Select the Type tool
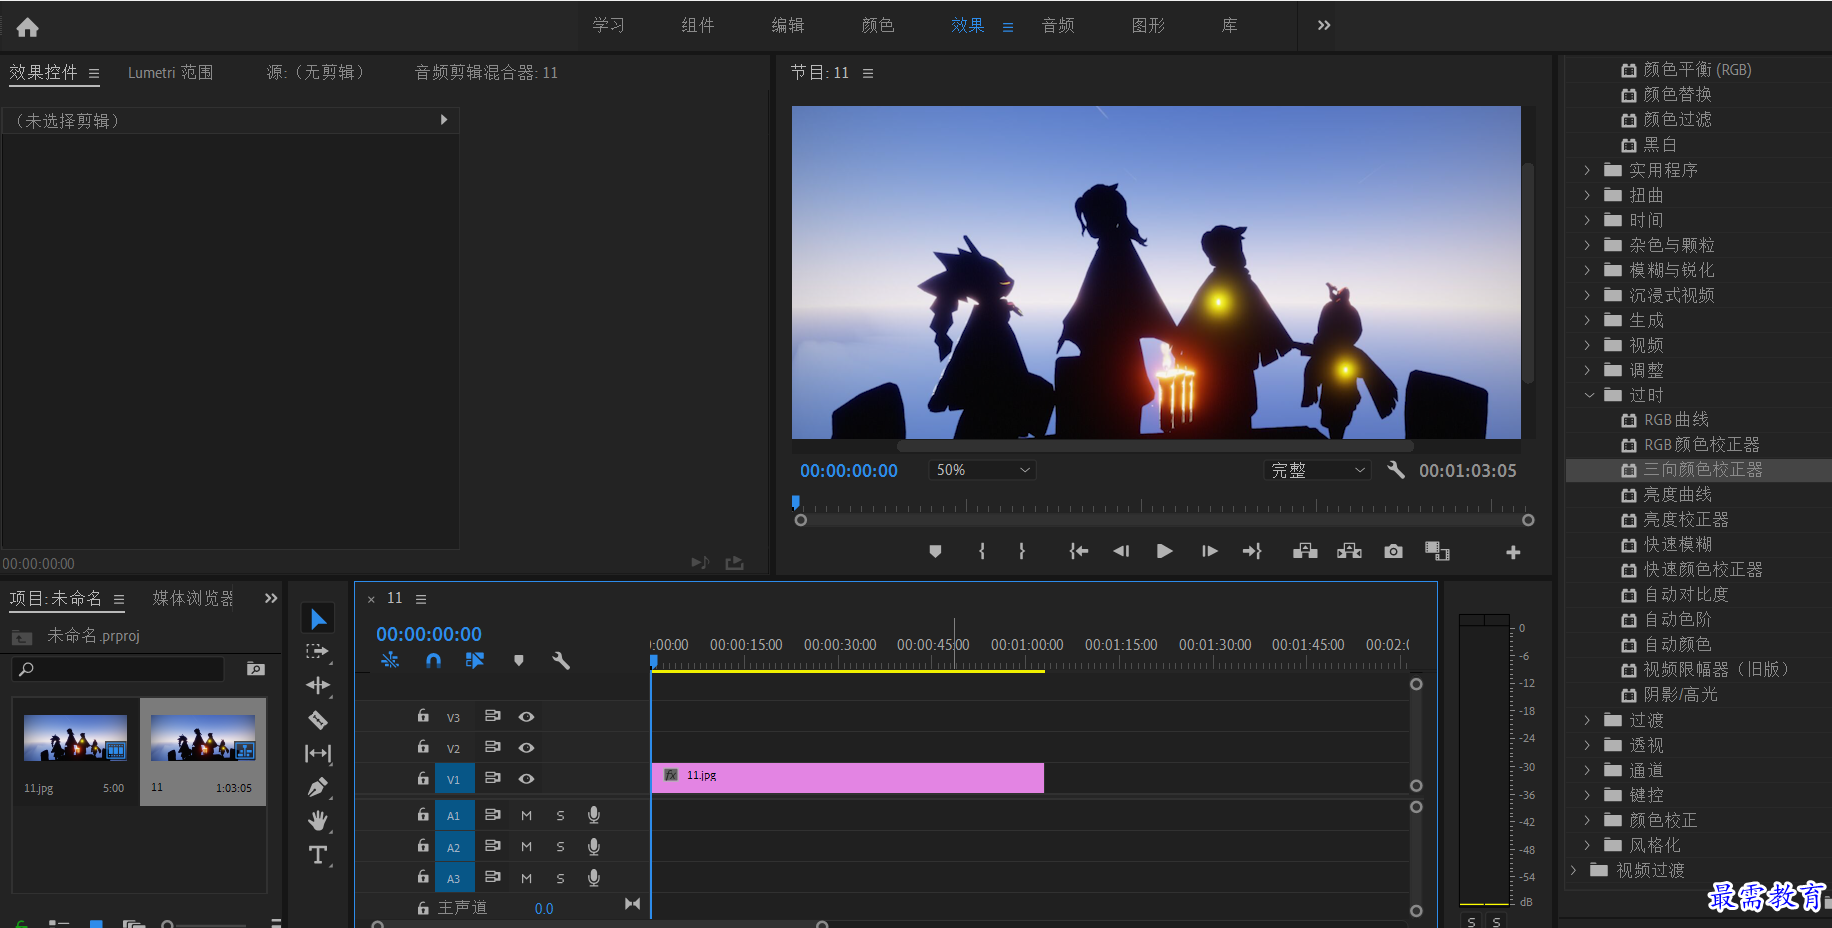The image size is (1832, 928). point(318,855)
